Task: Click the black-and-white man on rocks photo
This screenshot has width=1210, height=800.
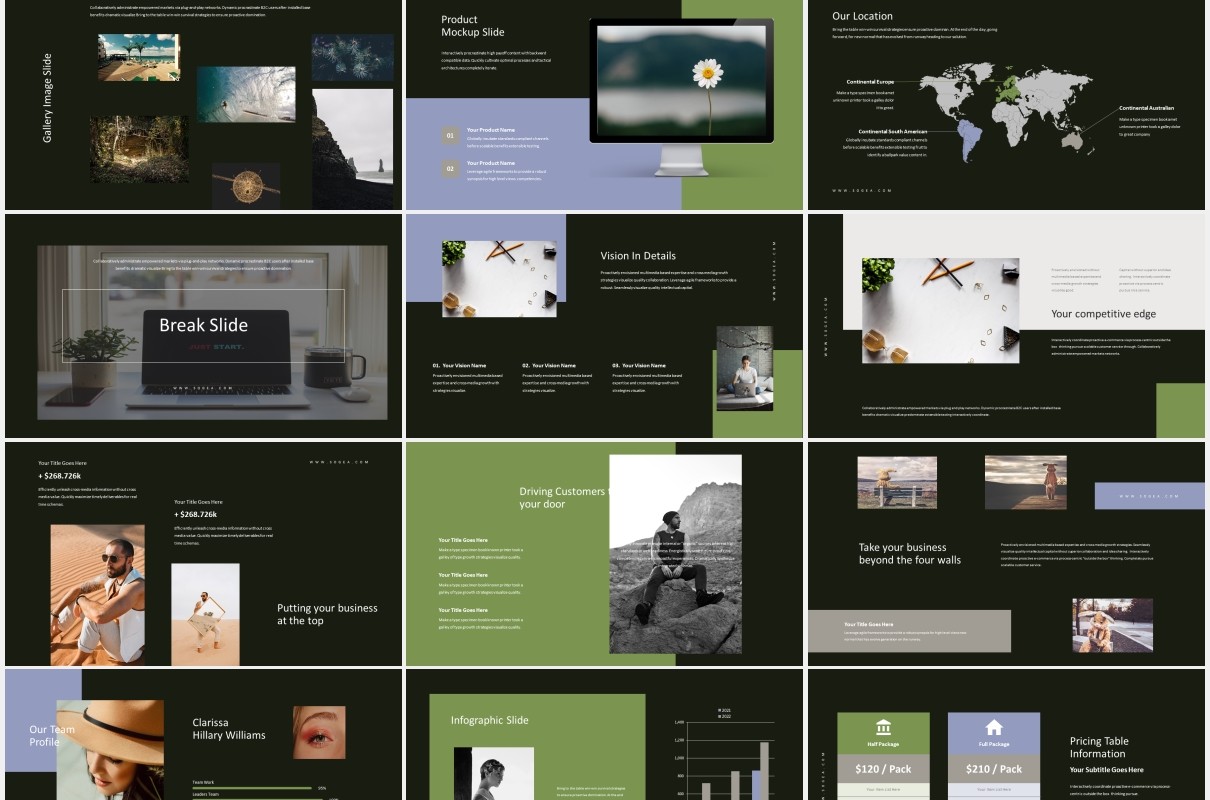Action: (675, 554)
